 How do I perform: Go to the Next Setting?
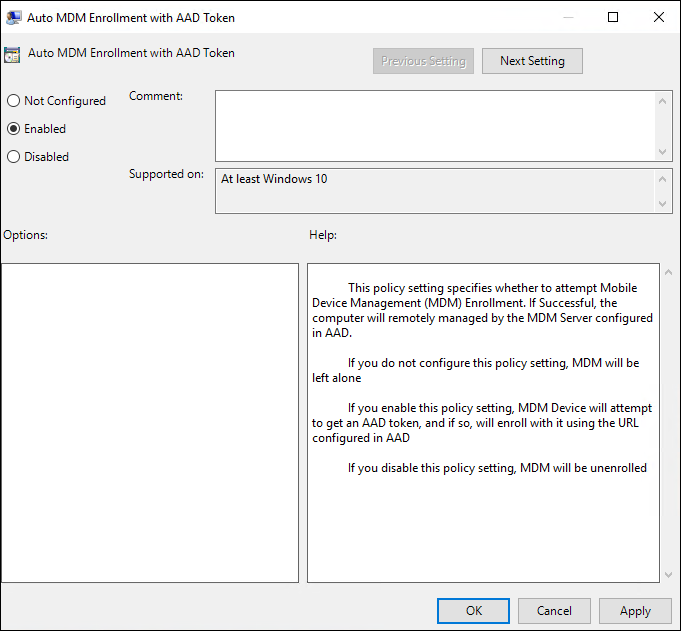[x=532, y=61]
